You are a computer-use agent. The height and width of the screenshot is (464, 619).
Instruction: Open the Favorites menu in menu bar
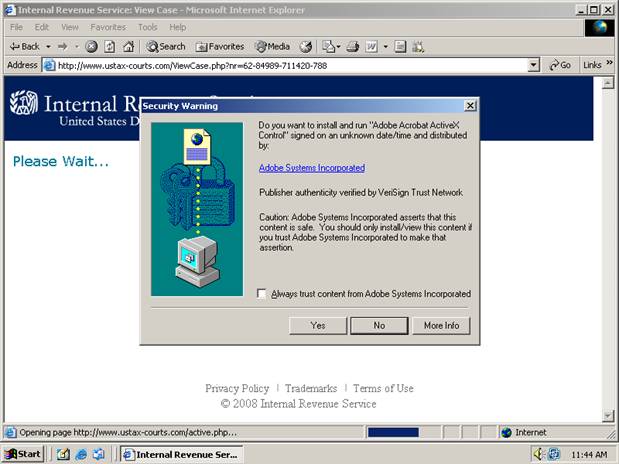(108, 27)
